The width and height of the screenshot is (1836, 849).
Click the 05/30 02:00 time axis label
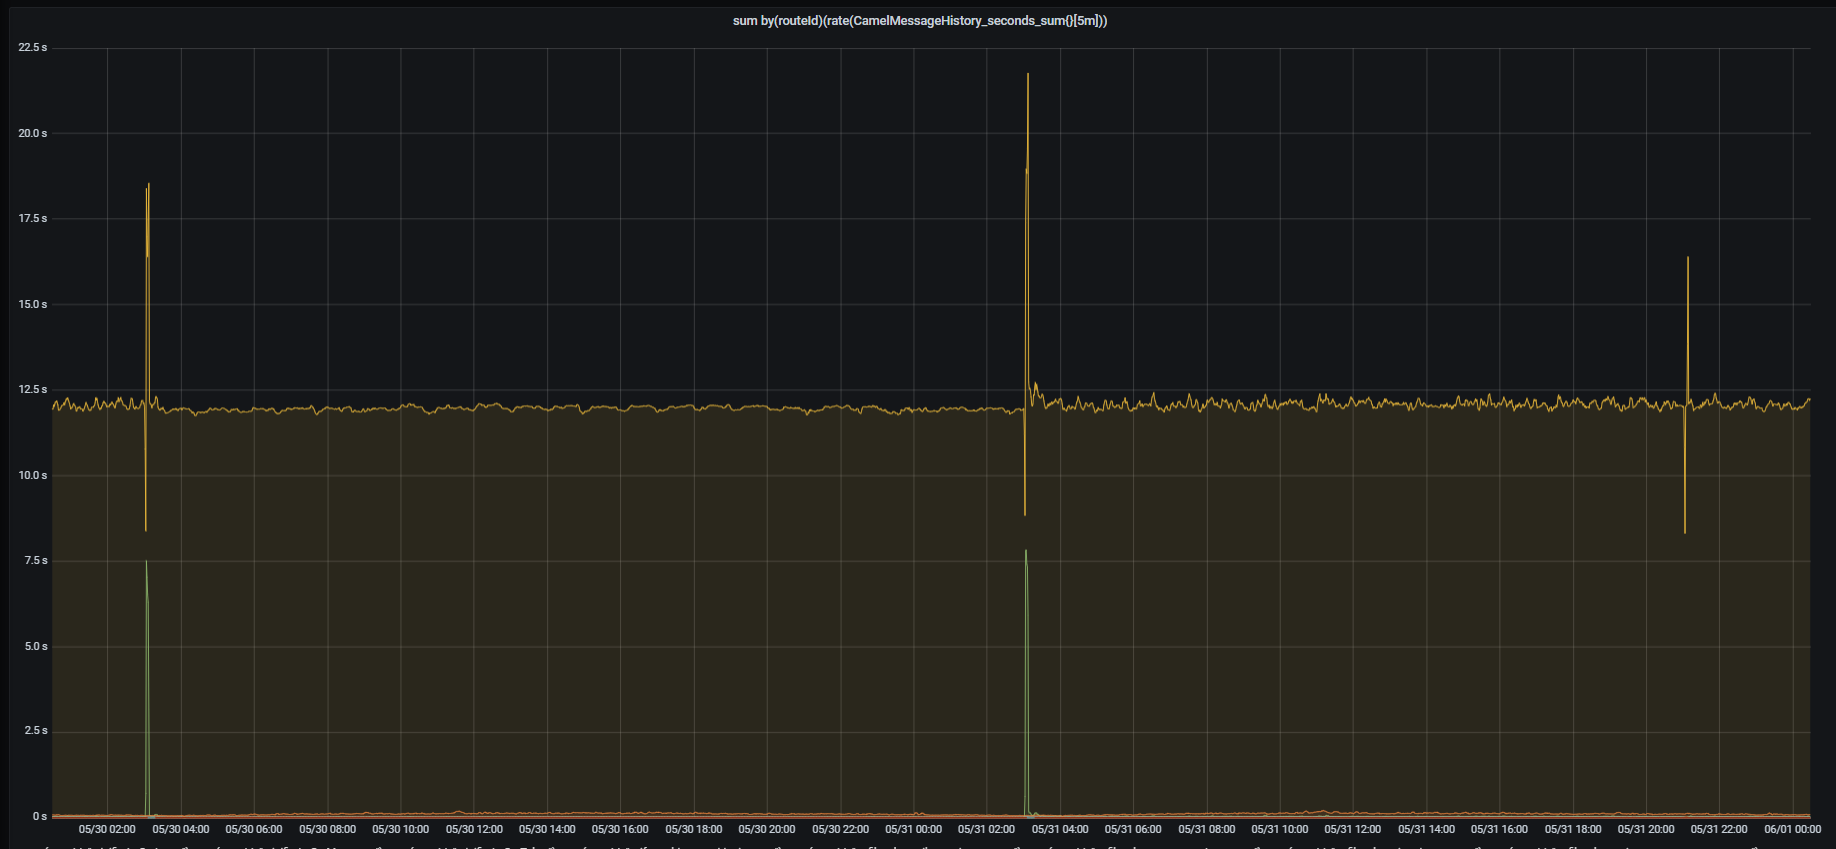click(107, 829)
